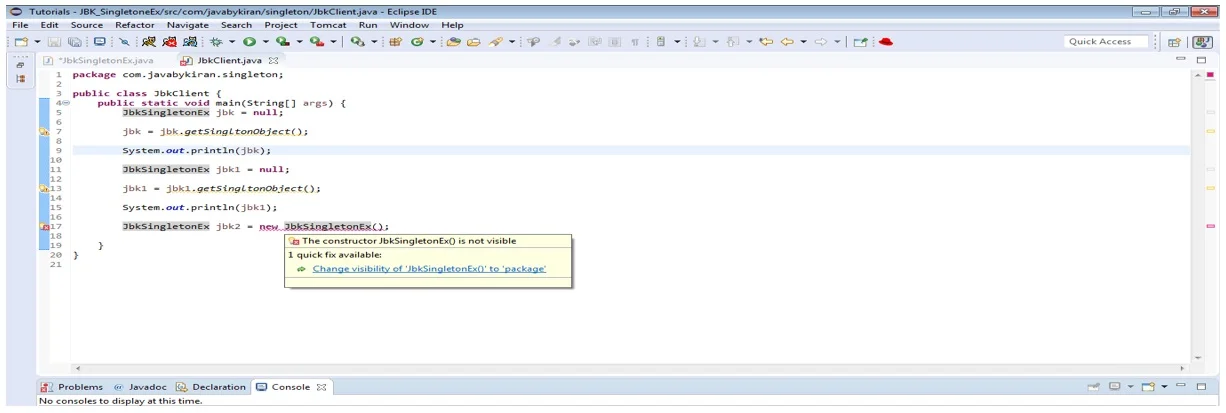Click the New Java Package icon
The width and height of the screenshot is (1226, 413).
[395, 42]
